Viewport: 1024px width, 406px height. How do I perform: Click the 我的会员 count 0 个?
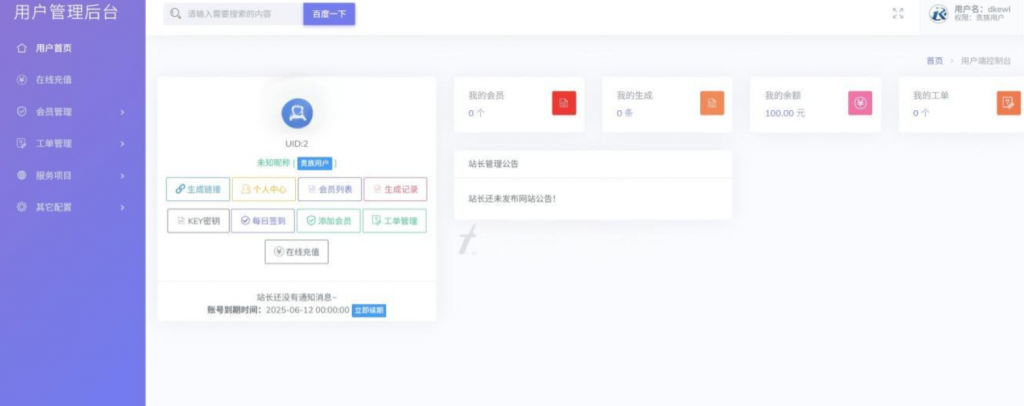click(x=476, y=114)
